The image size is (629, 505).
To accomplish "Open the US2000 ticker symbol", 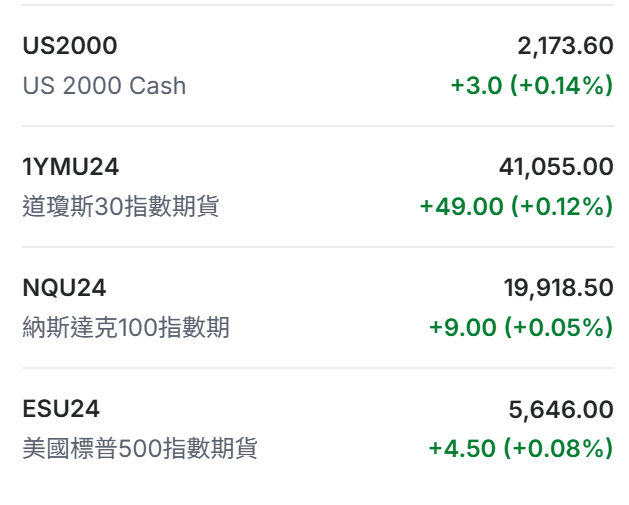I will pyautogui.click(x=70, y=46).
